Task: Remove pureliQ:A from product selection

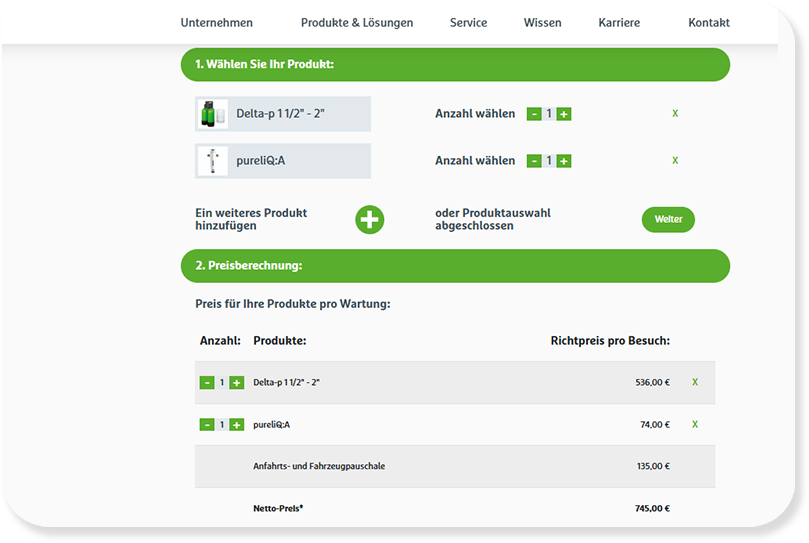Action: [675, 161]
